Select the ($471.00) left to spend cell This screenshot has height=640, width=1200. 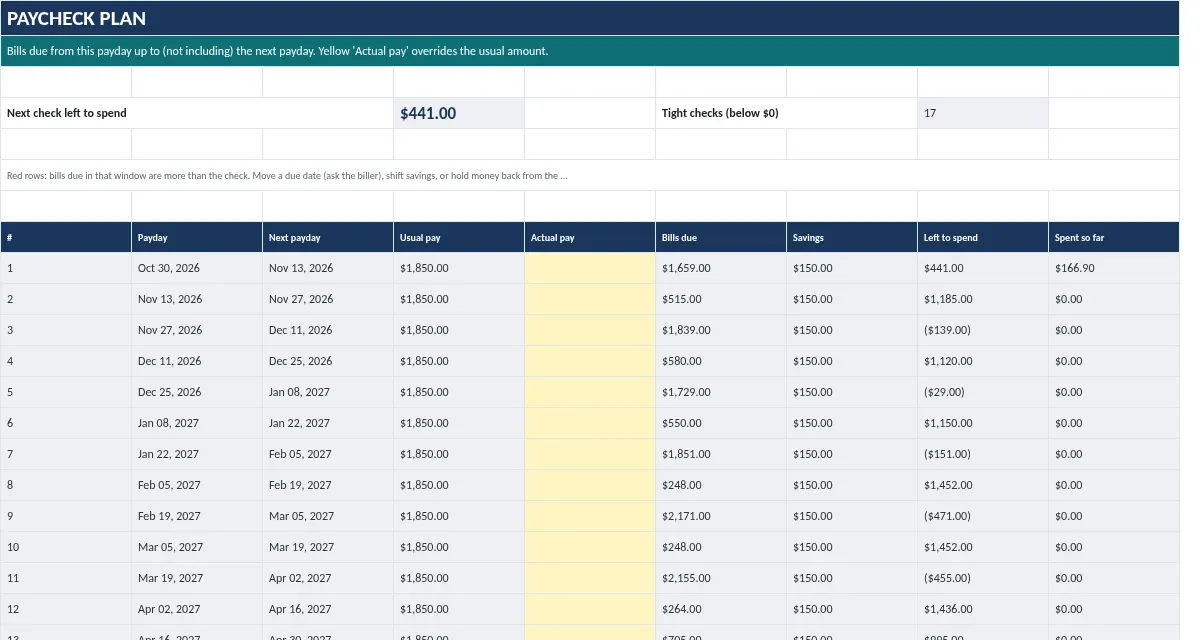point(983,516)
